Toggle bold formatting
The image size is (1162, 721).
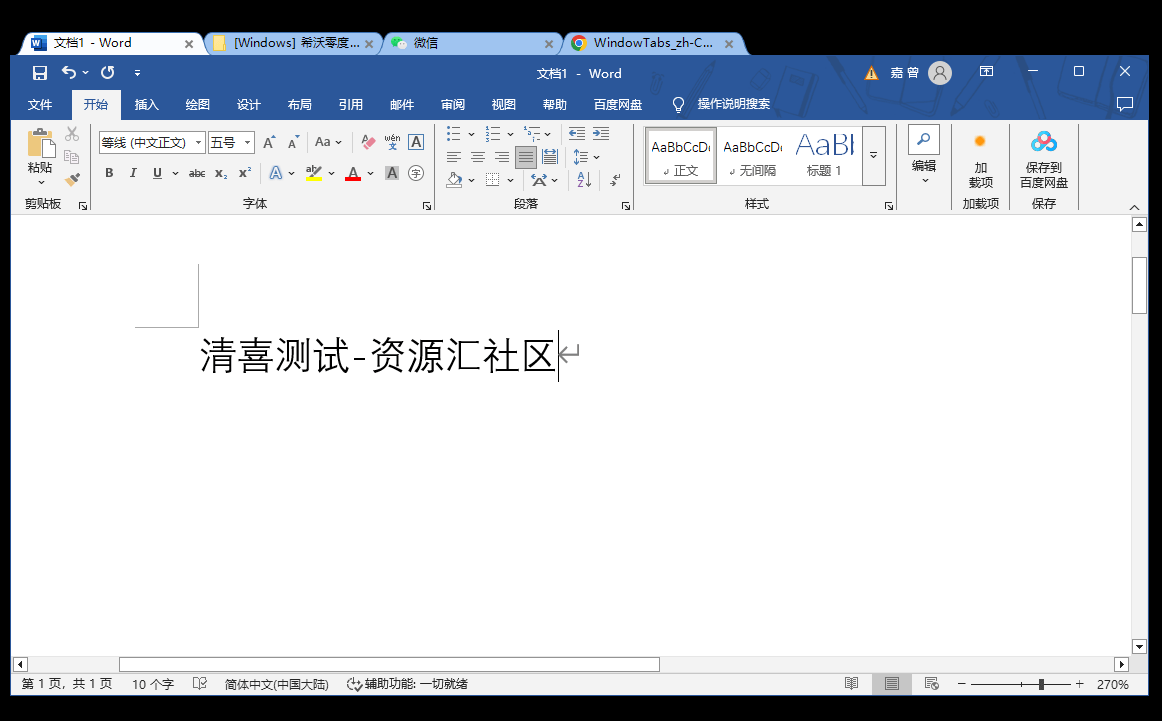[x=109, y=173]
